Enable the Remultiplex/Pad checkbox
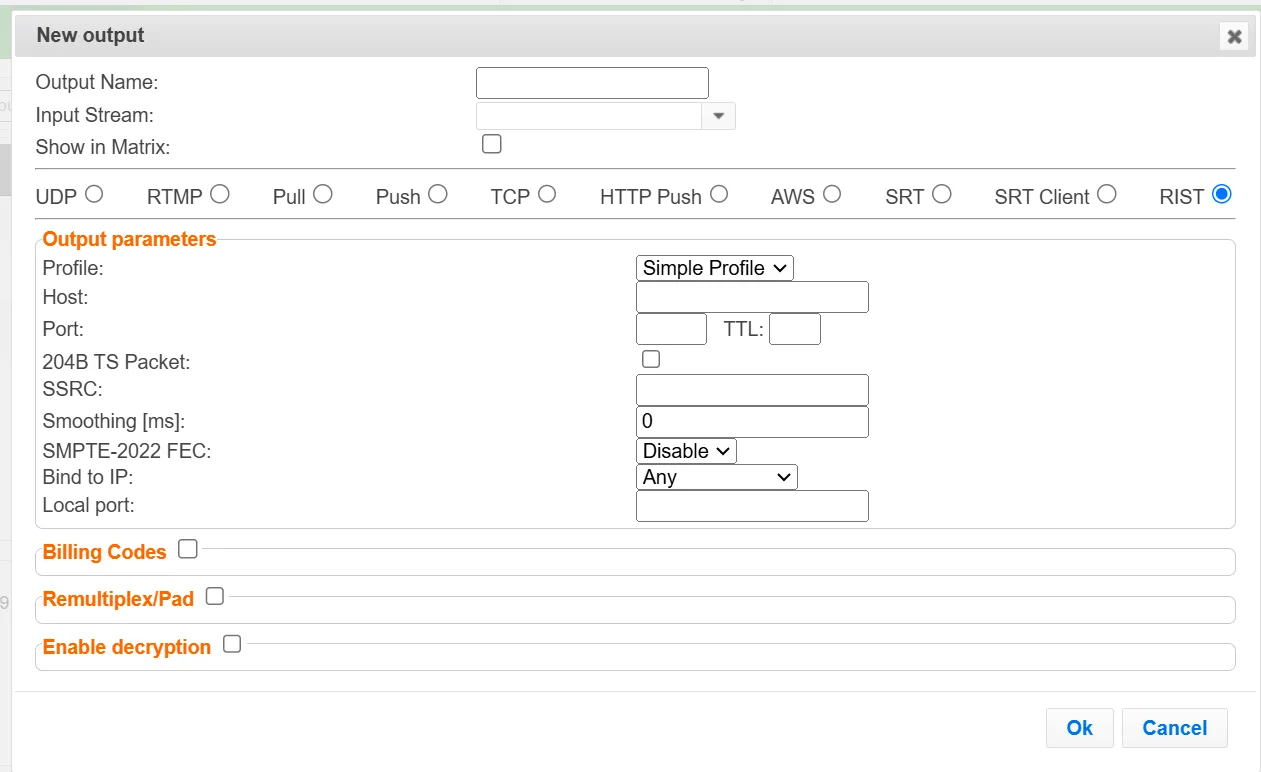The height and width of the screenshot is (772, 1261). (x=215, y=596)
